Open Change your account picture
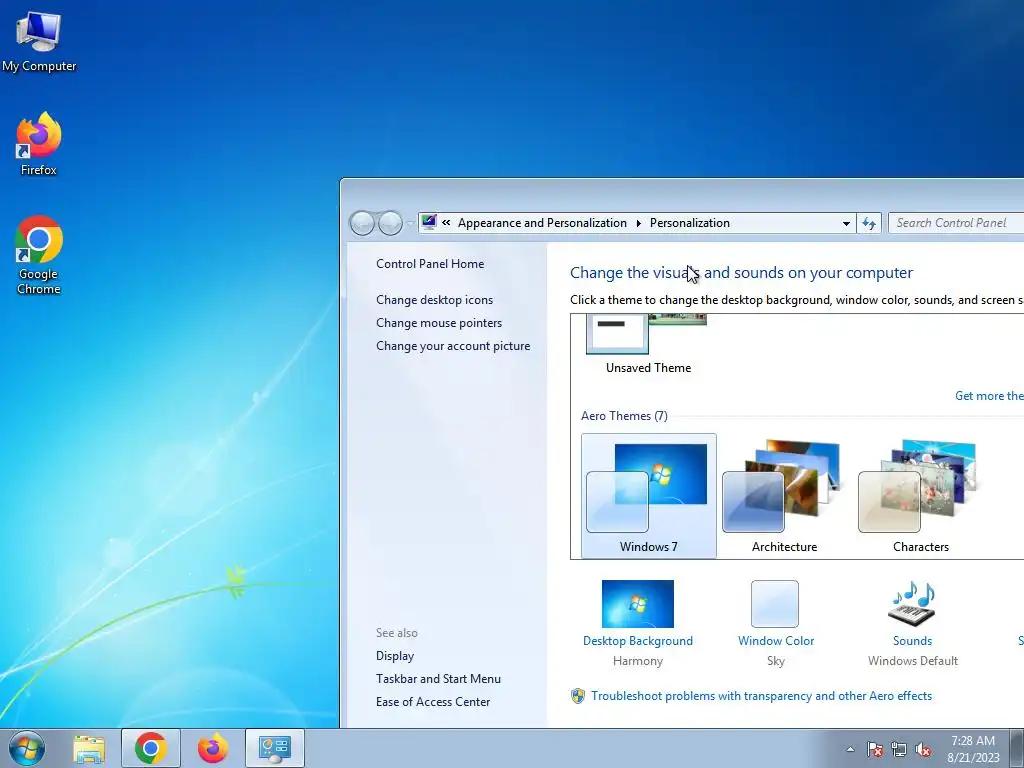Viewport: 1024px width, 768px height. point(453,345)
